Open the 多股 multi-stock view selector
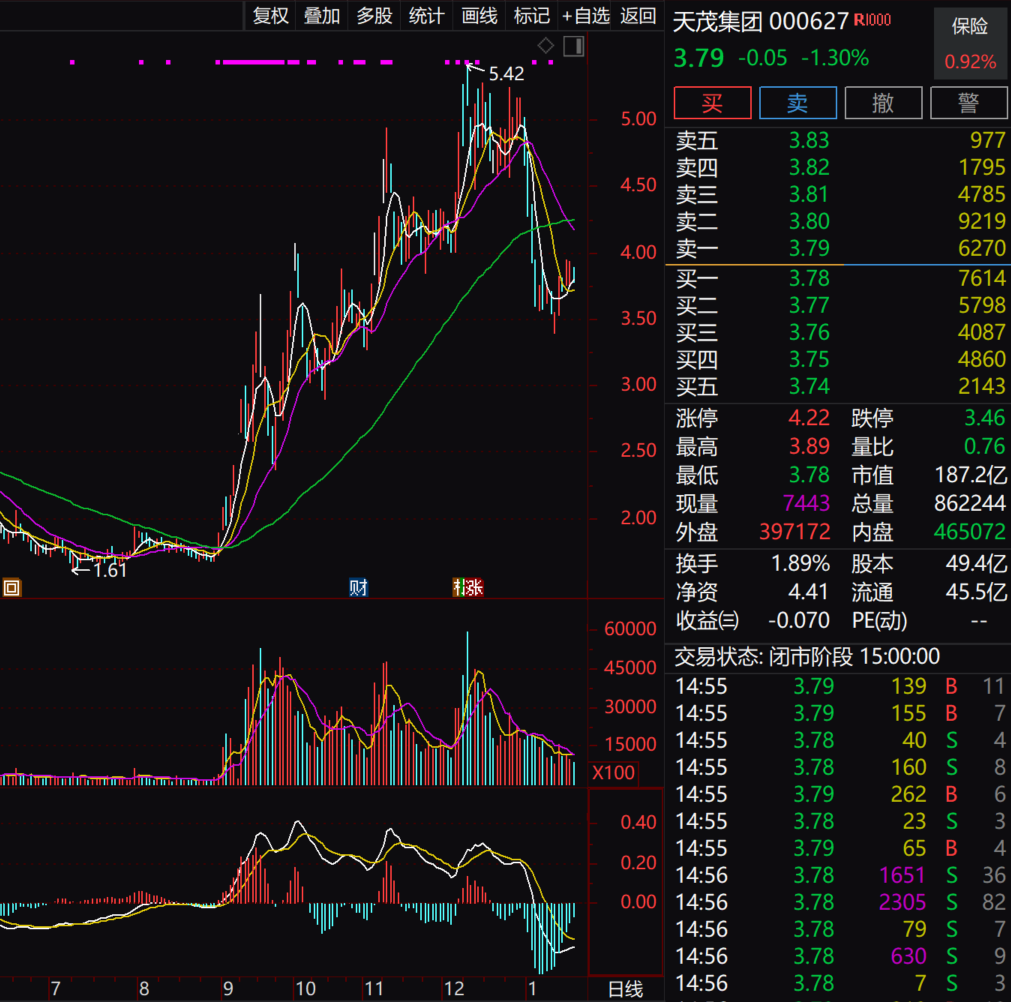This screenshot has width=1011, height=1002. click(374, 16)
